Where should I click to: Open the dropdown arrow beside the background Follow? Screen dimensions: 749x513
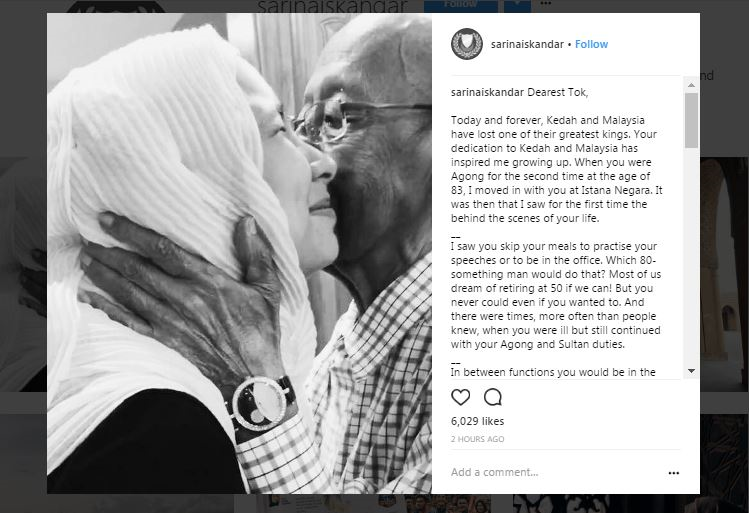[x=517, y=6]
